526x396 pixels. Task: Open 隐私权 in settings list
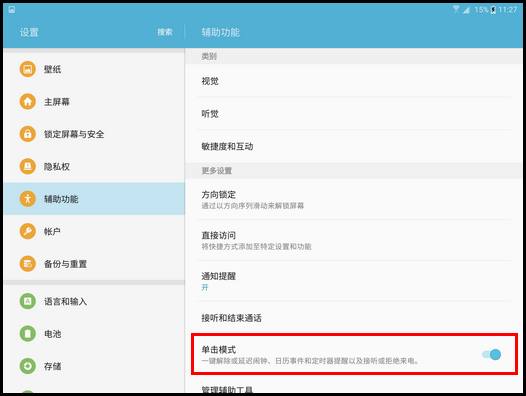click(94, 166)
